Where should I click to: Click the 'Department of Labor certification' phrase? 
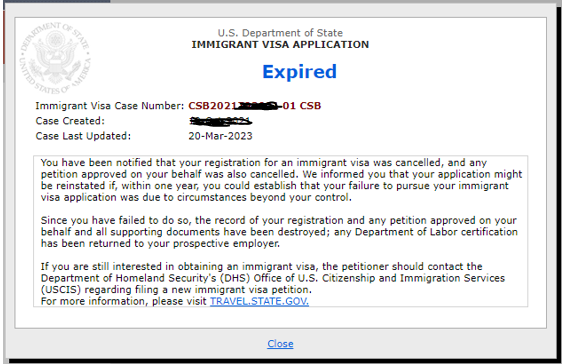436,232
